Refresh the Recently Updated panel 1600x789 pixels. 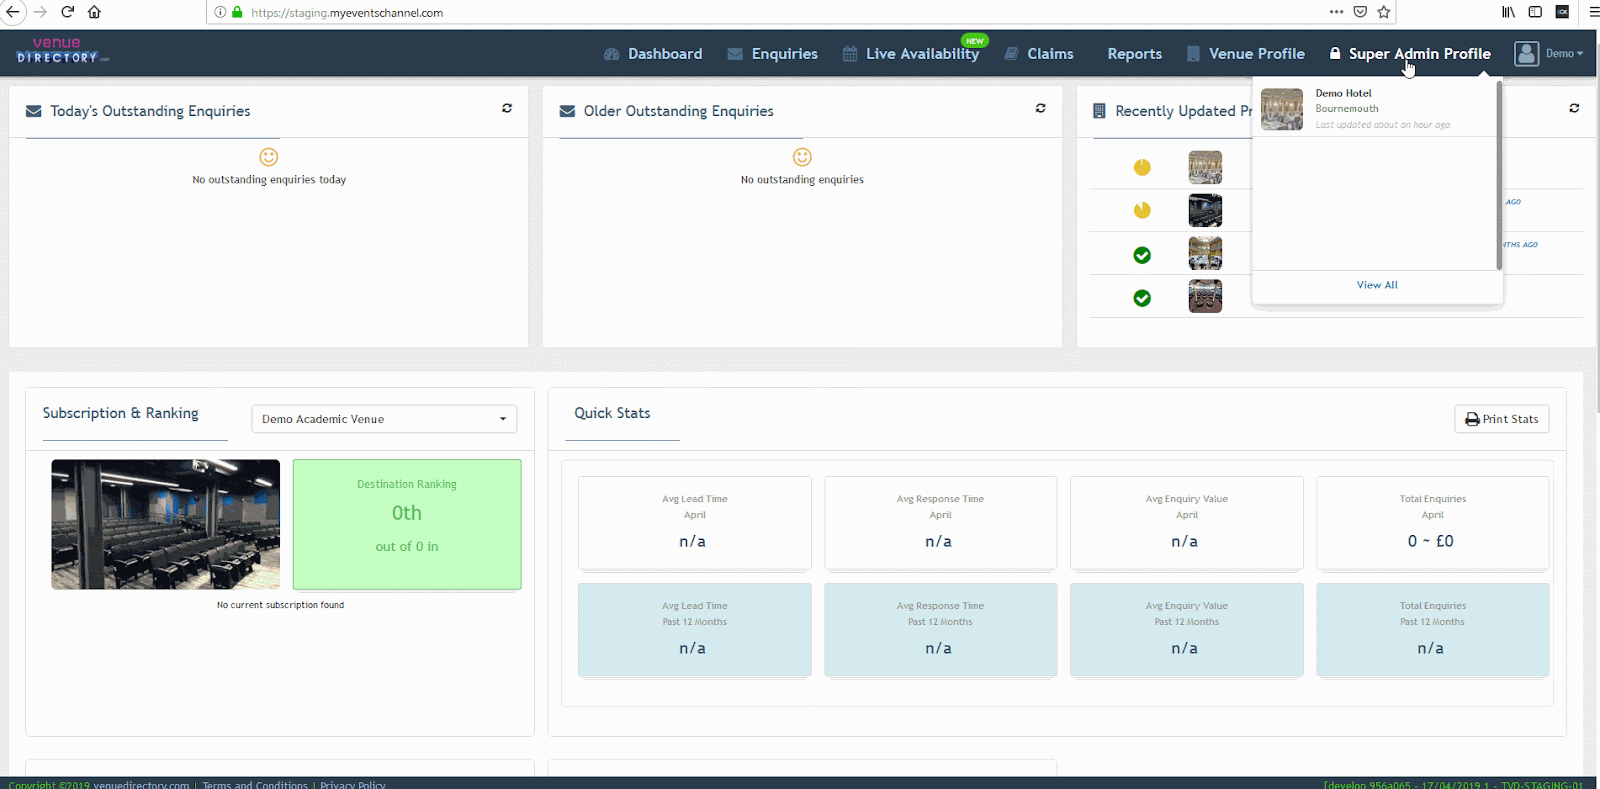(x=1575, y=108)
